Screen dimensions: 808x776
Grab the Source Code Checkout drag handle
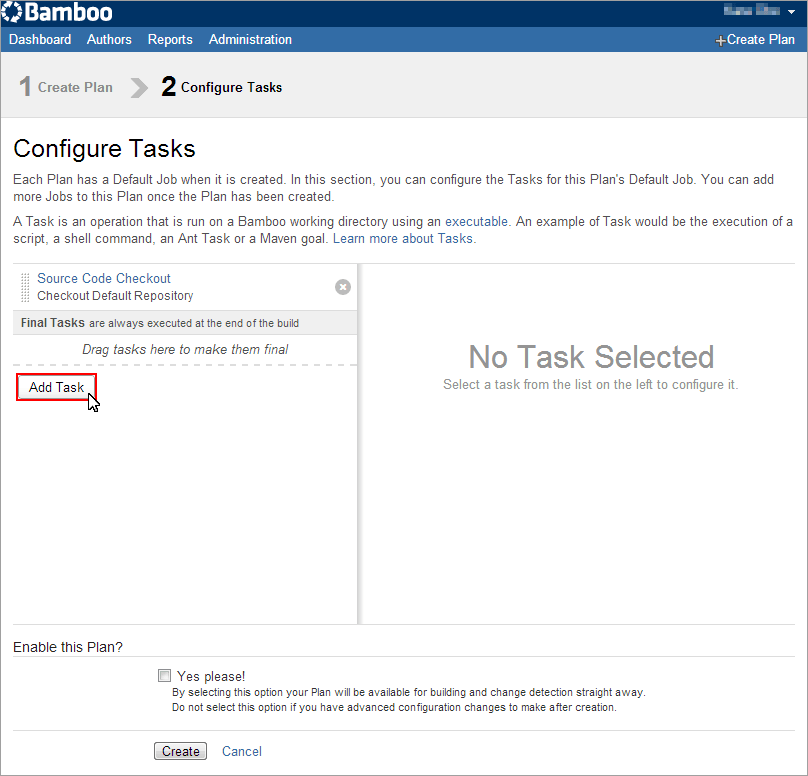point(25,288)
